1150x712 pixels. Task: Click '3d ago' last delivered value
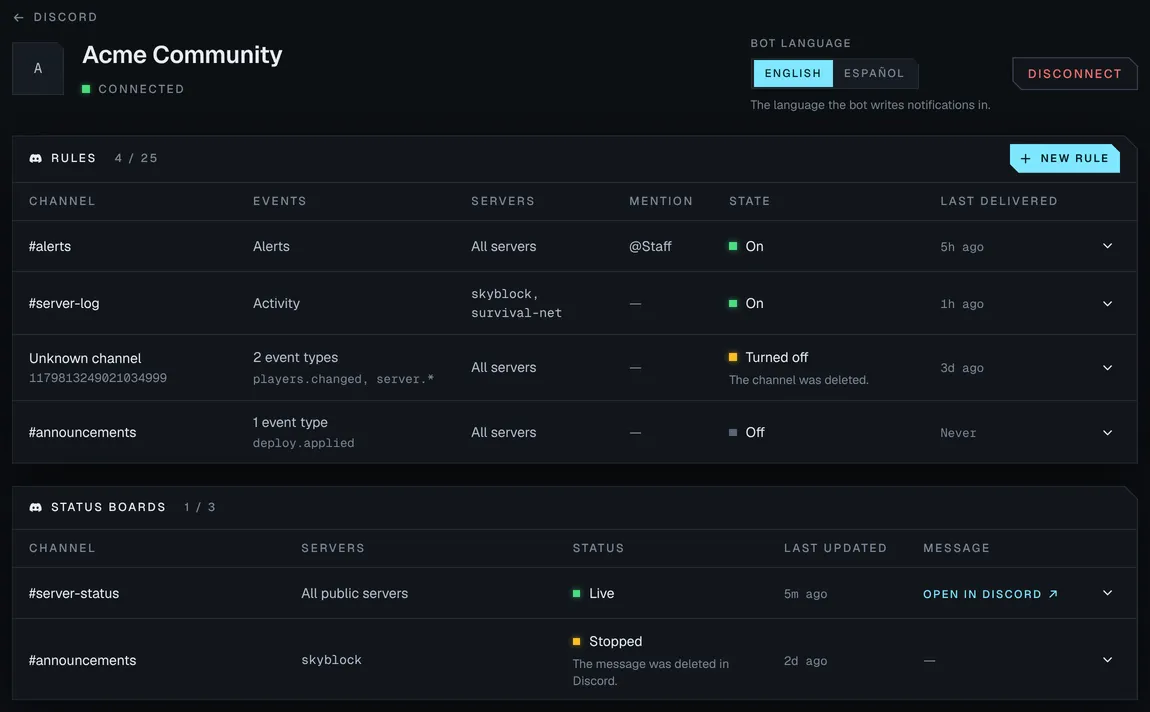[x=962, y=368]
